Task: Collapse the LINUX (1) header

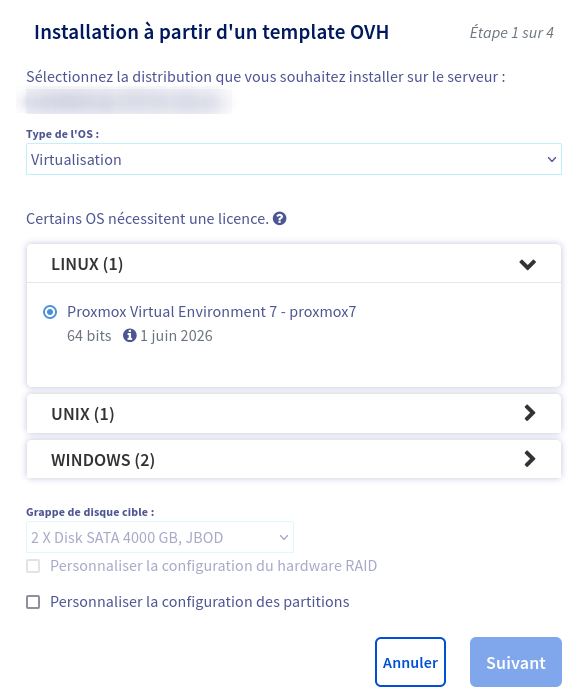Action: (294, 264)
